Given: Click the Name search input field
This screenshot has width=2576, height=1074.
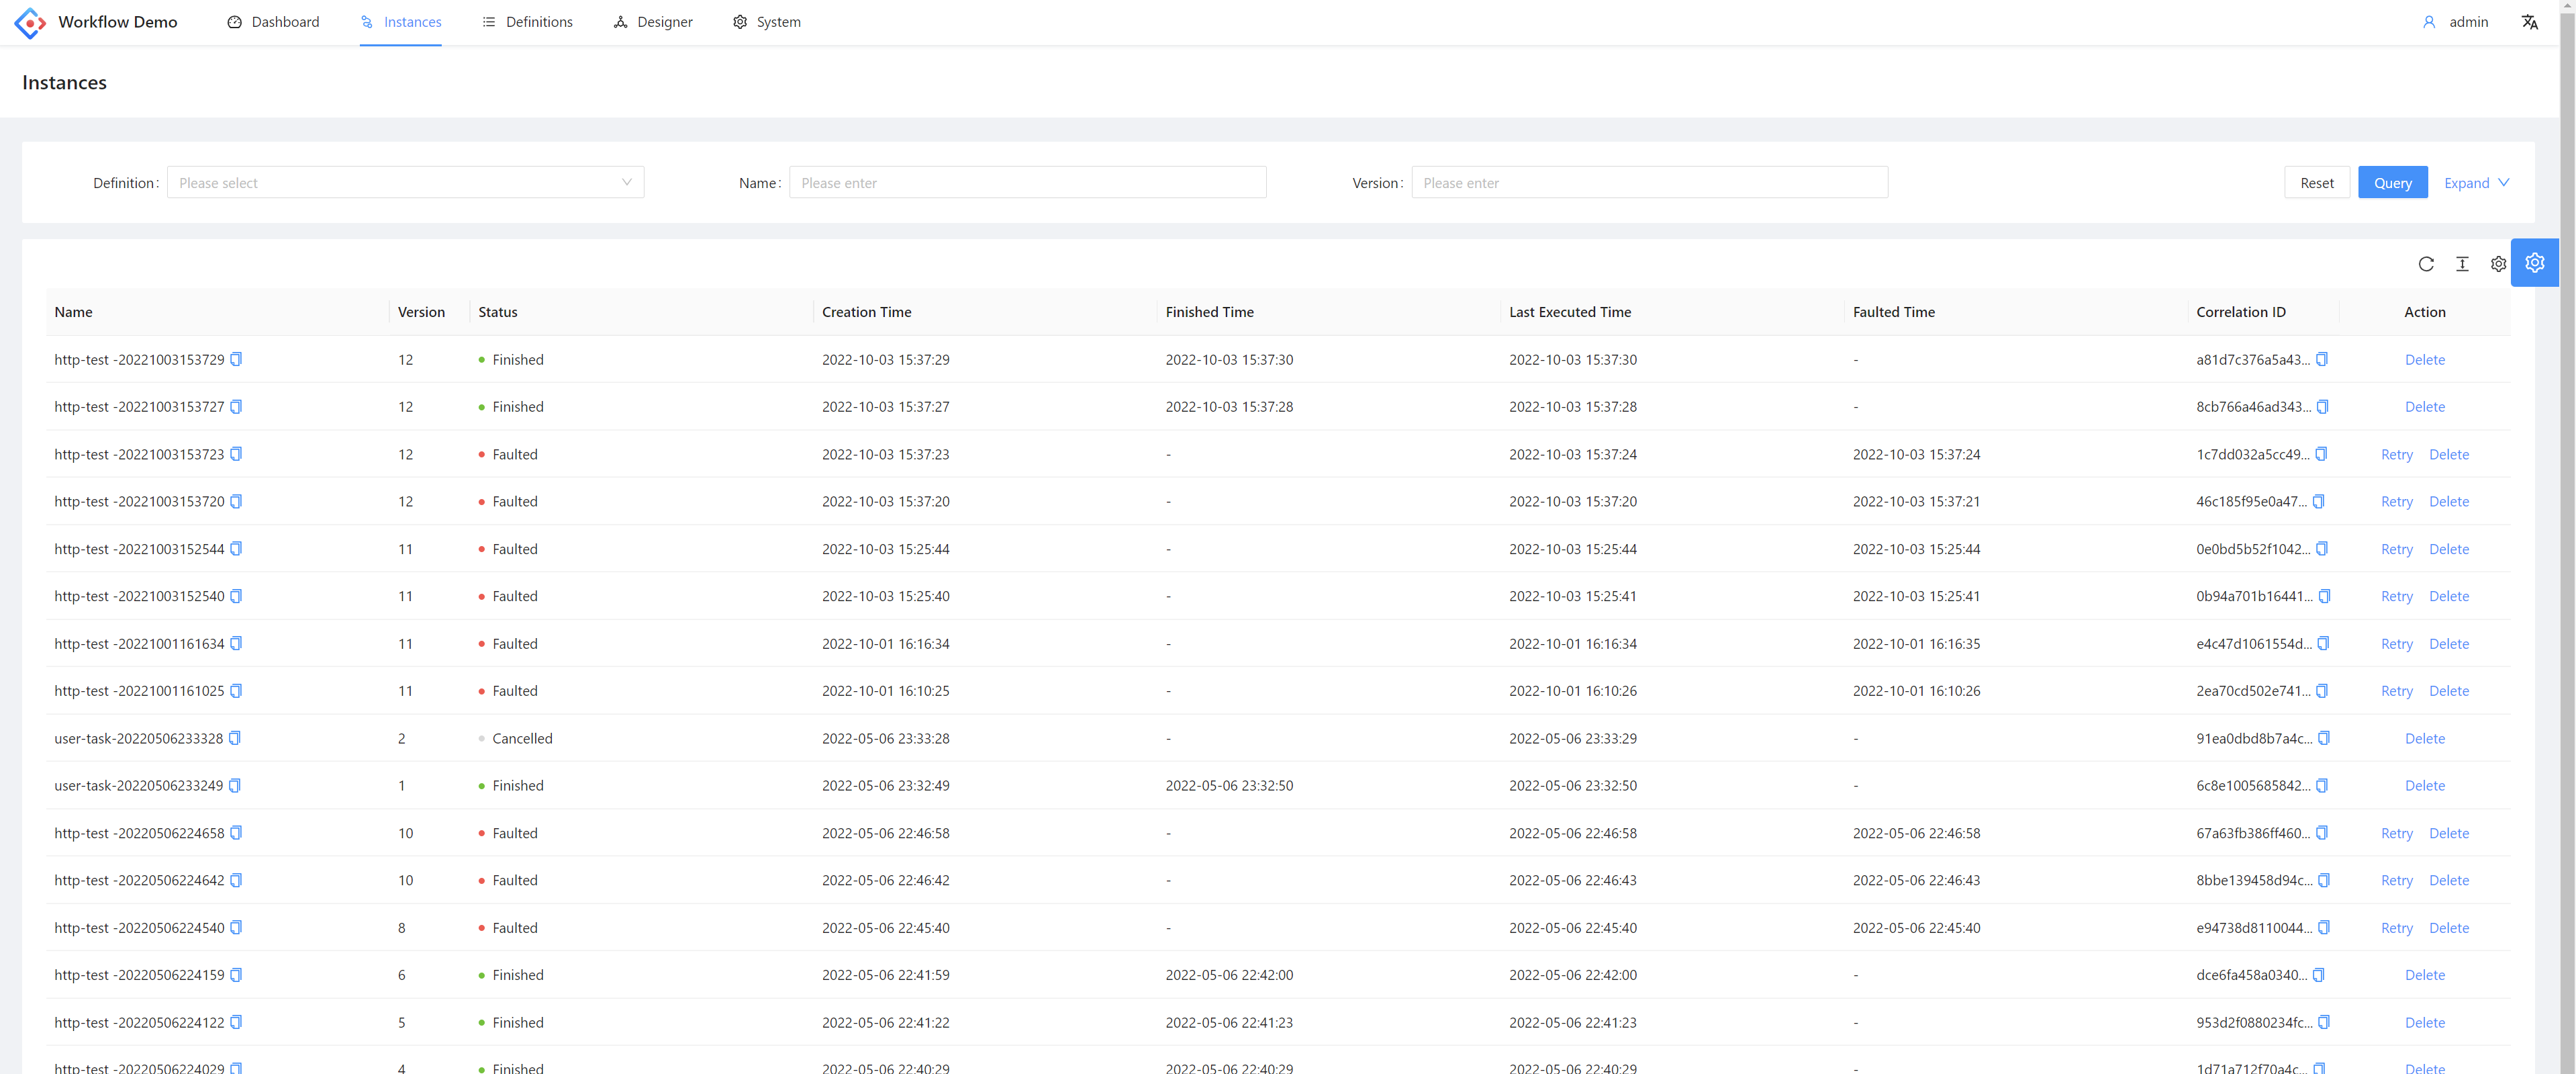Looking at the screenshot, I should [1027, 183].
